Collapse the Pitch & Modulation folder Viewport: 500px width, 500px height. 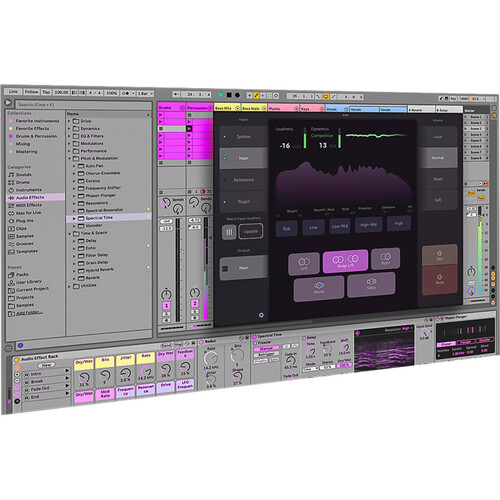coord(69,158)
